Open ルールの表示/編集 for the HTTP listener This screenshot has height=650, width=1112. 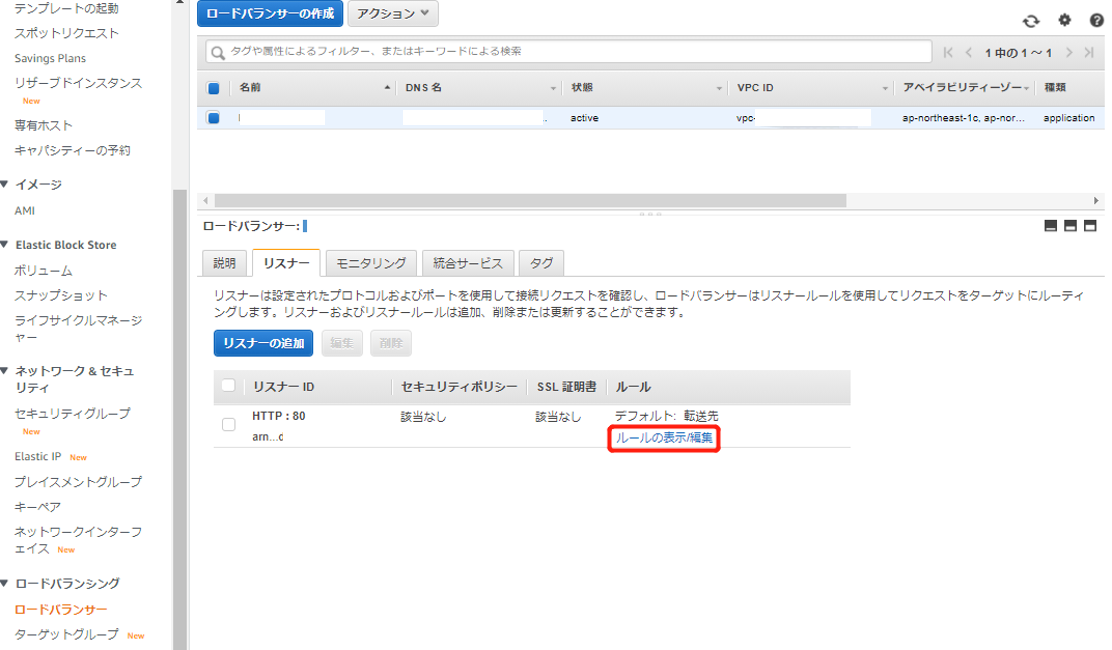click(x=663, y=437)
